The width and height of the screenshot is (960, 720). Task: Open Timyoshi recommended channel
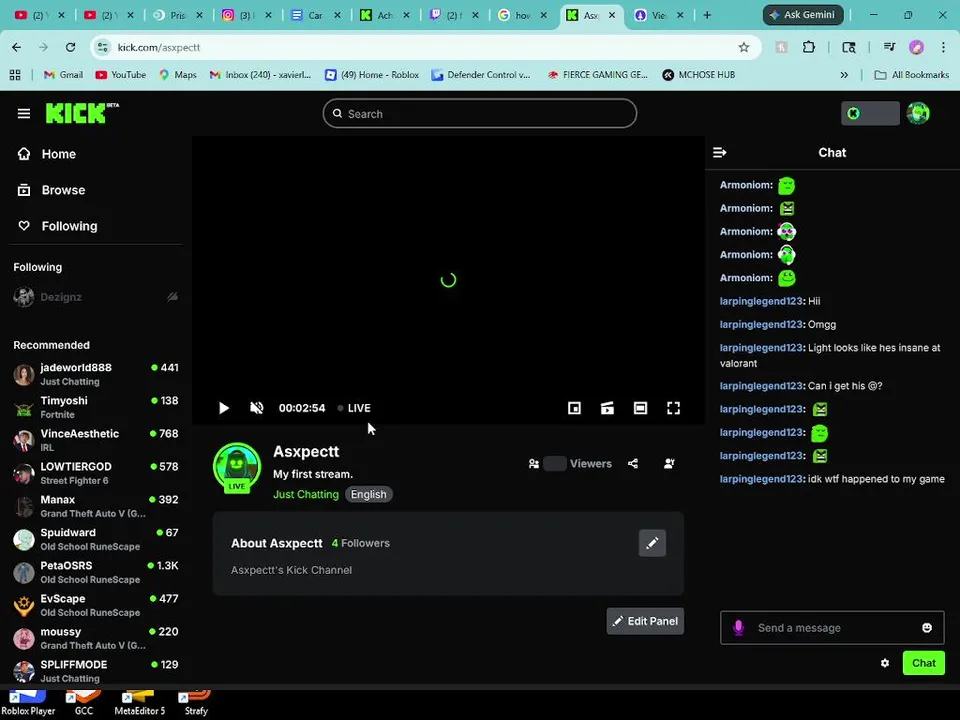(96, 407)
